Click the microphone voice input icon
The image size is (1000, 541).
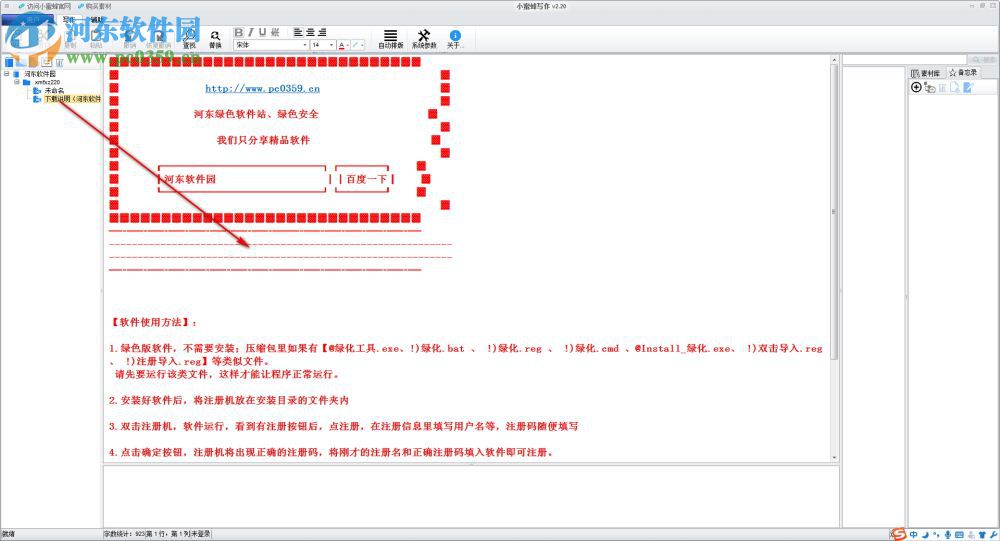pyautogui.click(x=948, y=535)
